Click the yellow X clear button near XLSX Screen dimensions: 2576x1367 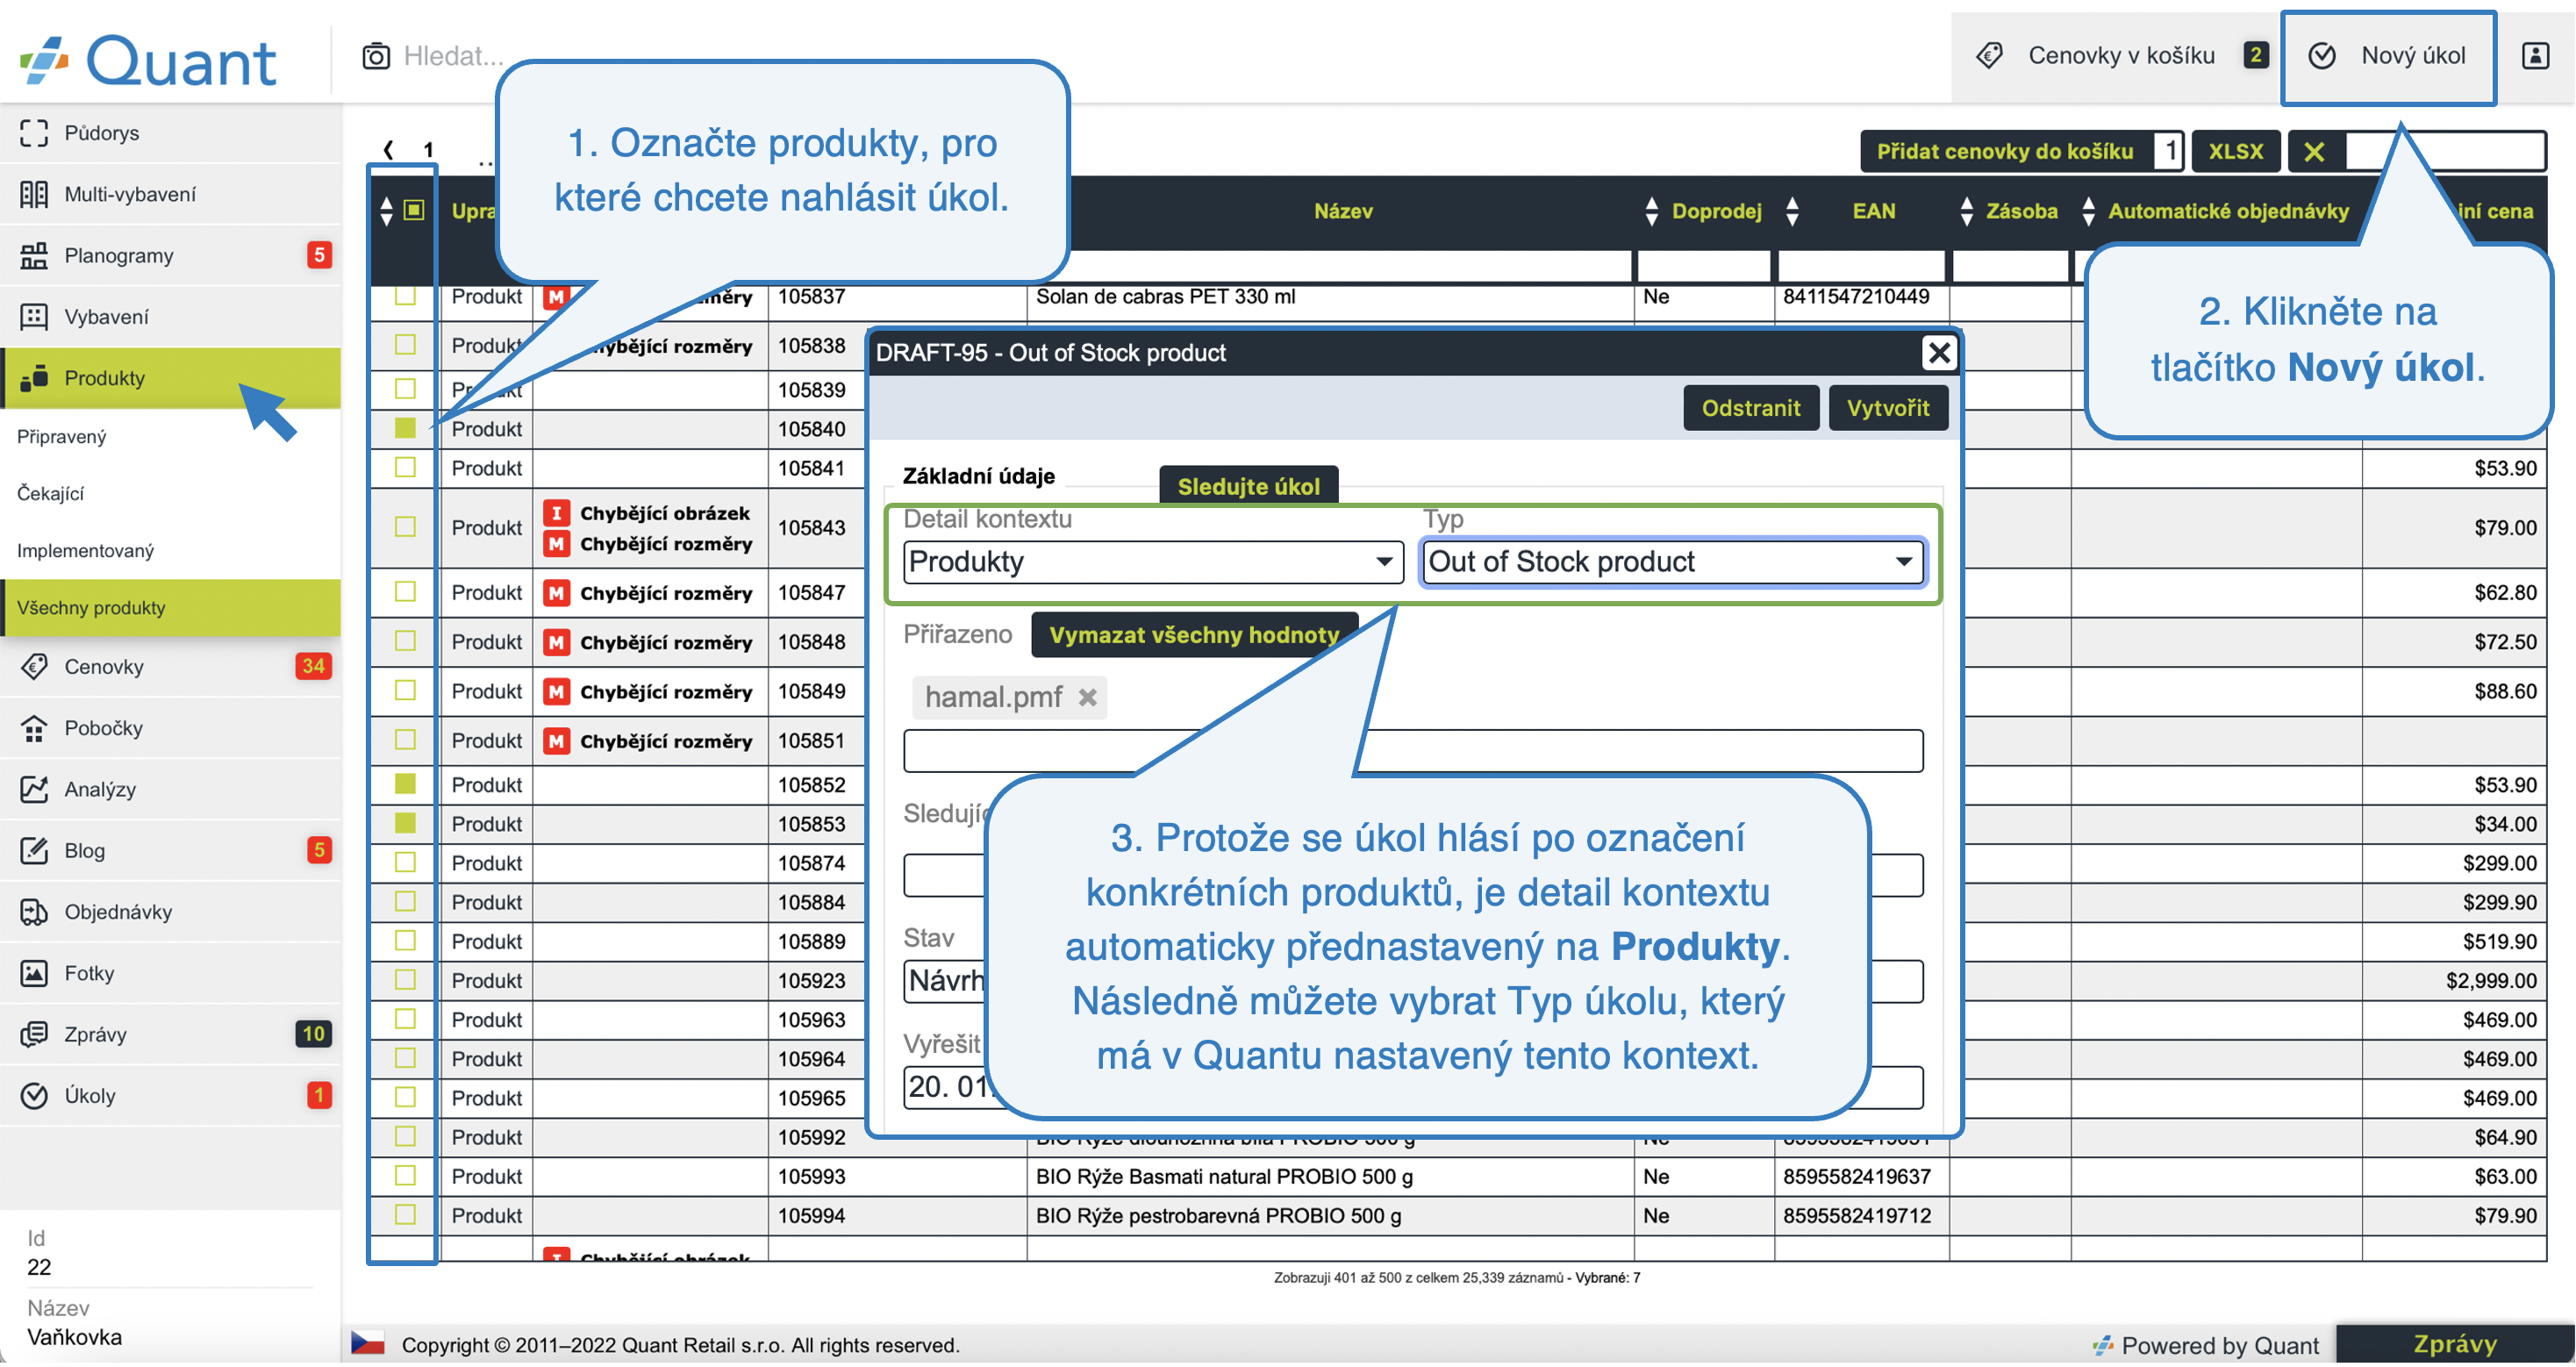[x=2314, y=152]
